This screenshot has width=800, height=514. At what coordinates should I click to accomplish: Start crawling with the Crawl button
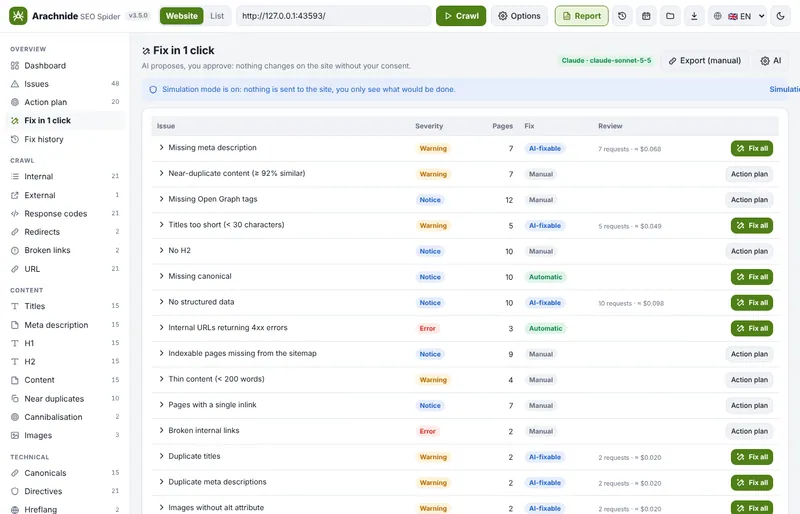tap(461, 16)
